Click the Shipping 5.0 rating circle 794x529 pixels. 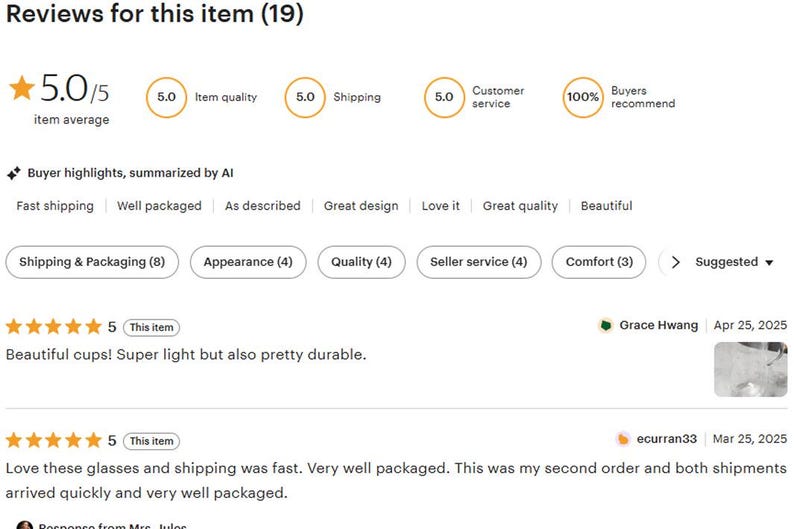click(305, 97)
